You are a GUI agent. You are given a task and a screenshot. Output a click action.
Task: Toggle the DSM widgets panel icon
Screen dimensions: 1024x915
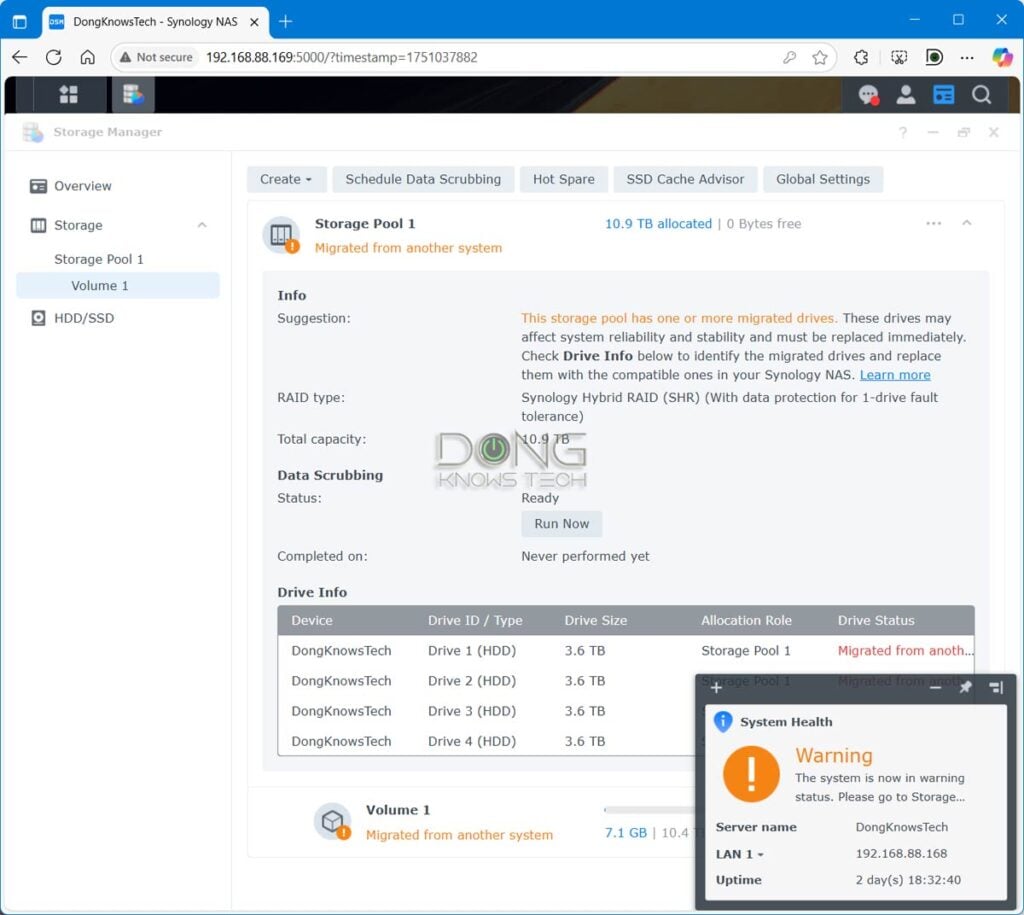(944, 95)
